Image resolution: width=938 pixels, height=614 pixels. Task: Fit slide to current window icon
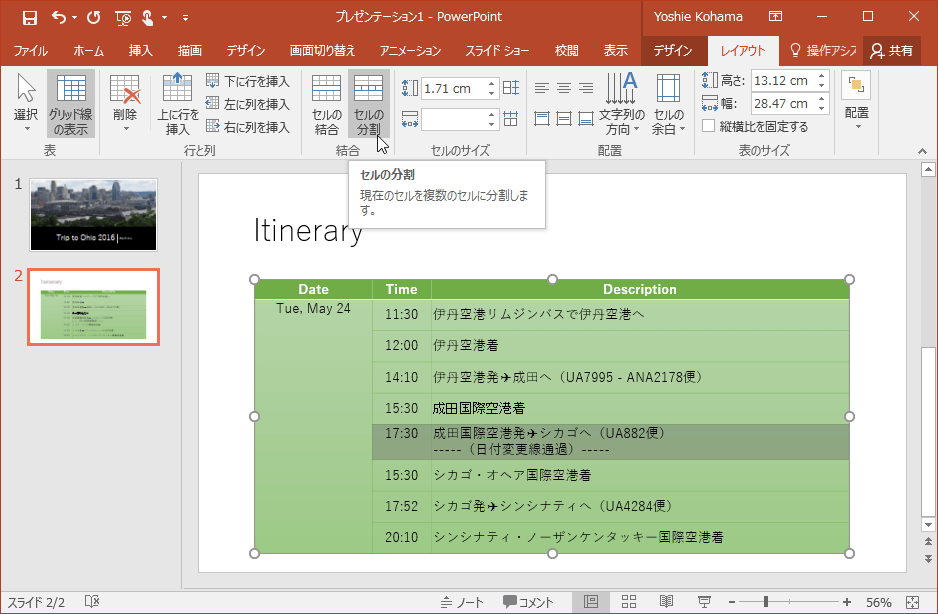[x=912, y=602]
